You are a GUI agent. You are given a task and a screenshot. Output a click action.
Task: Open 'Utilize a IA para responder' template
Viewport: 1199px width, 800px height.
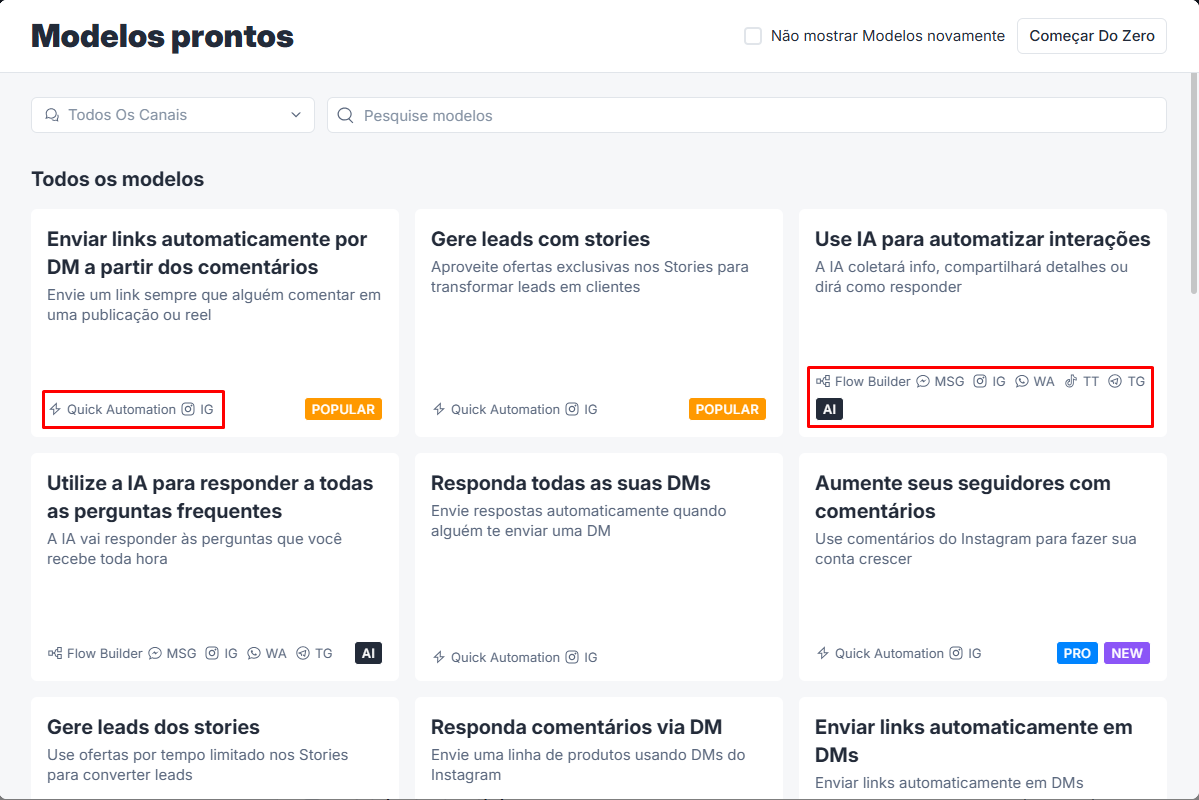click(x=214, y=567)
